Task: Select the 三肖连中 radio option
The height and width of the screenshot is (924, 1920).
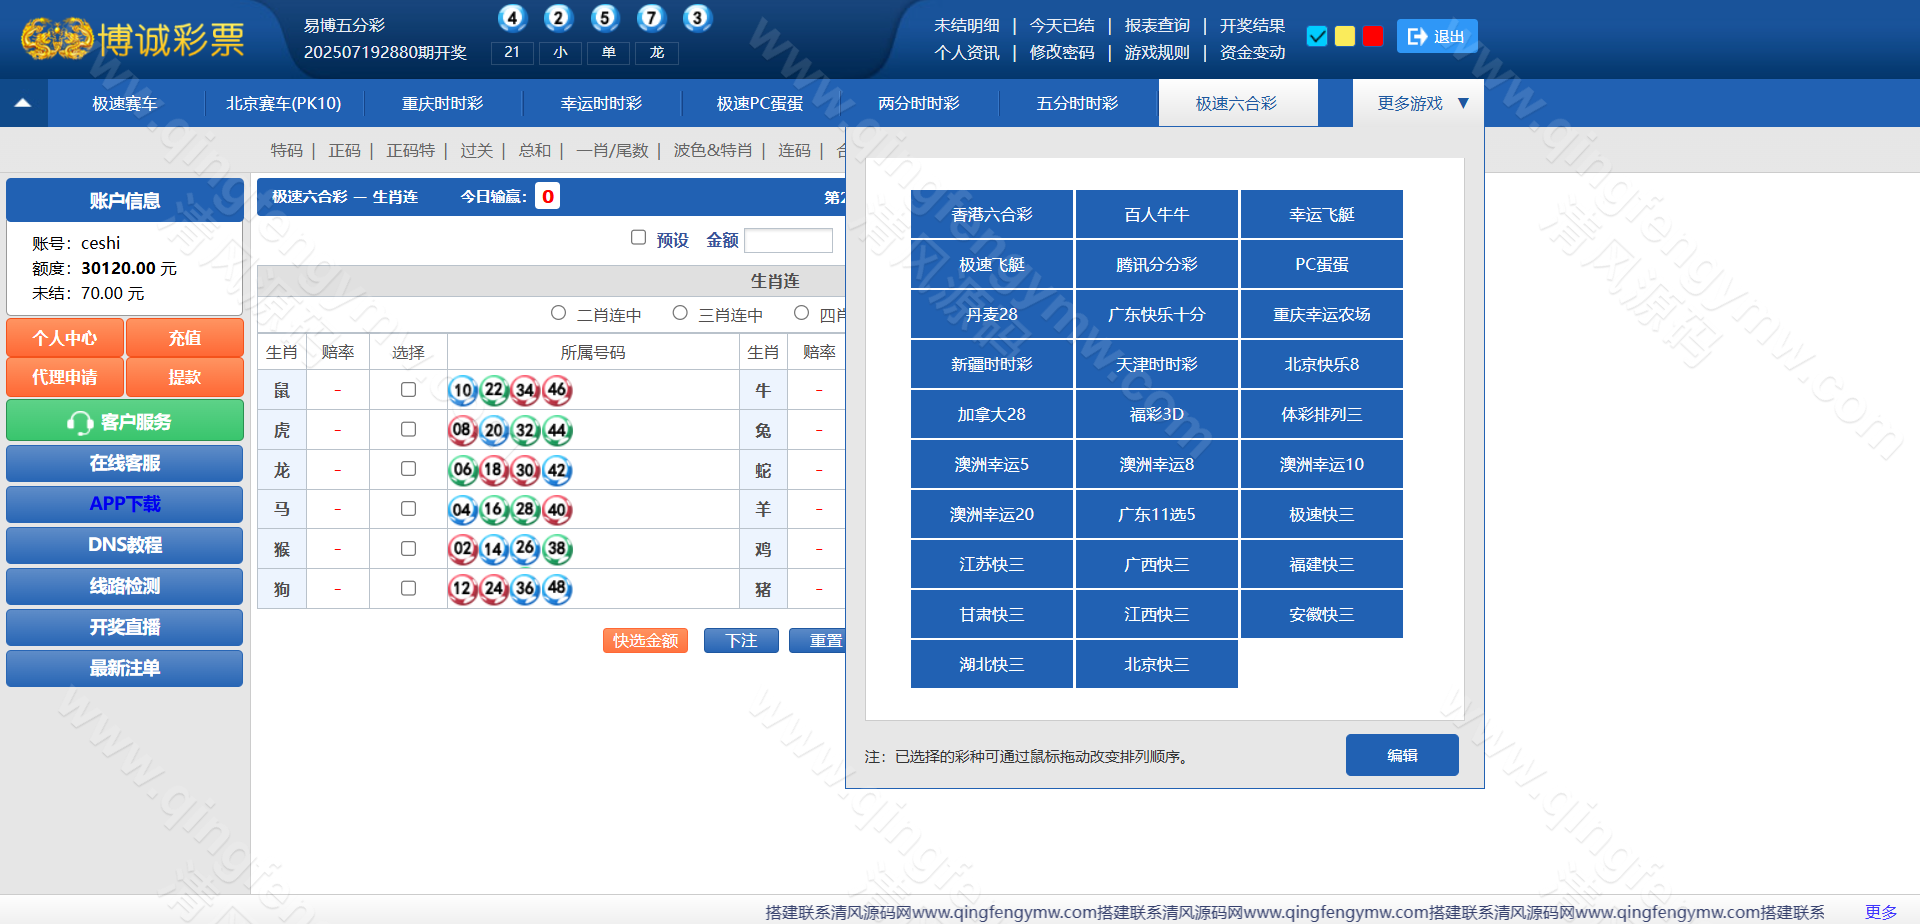Action: click(680, 314)
